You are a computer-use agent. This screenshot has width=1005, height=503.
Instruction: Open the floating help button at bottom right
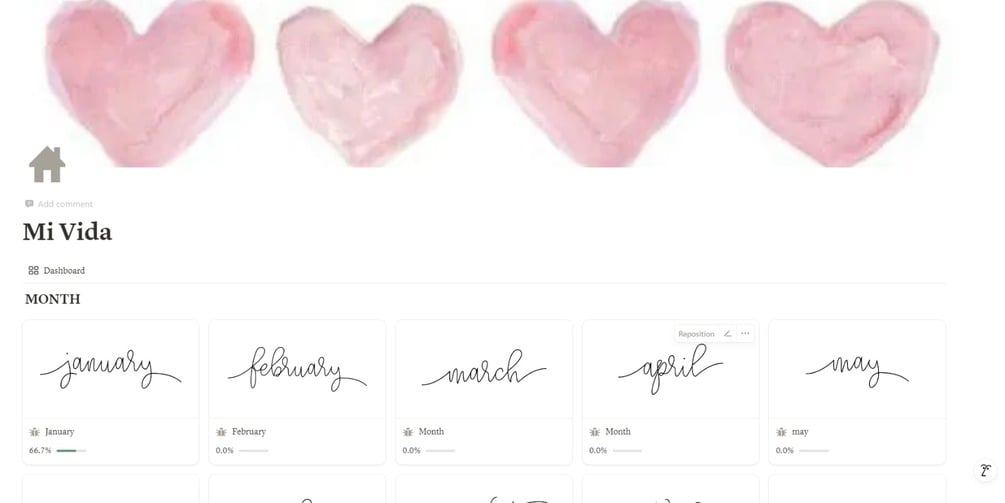point(986,471)
